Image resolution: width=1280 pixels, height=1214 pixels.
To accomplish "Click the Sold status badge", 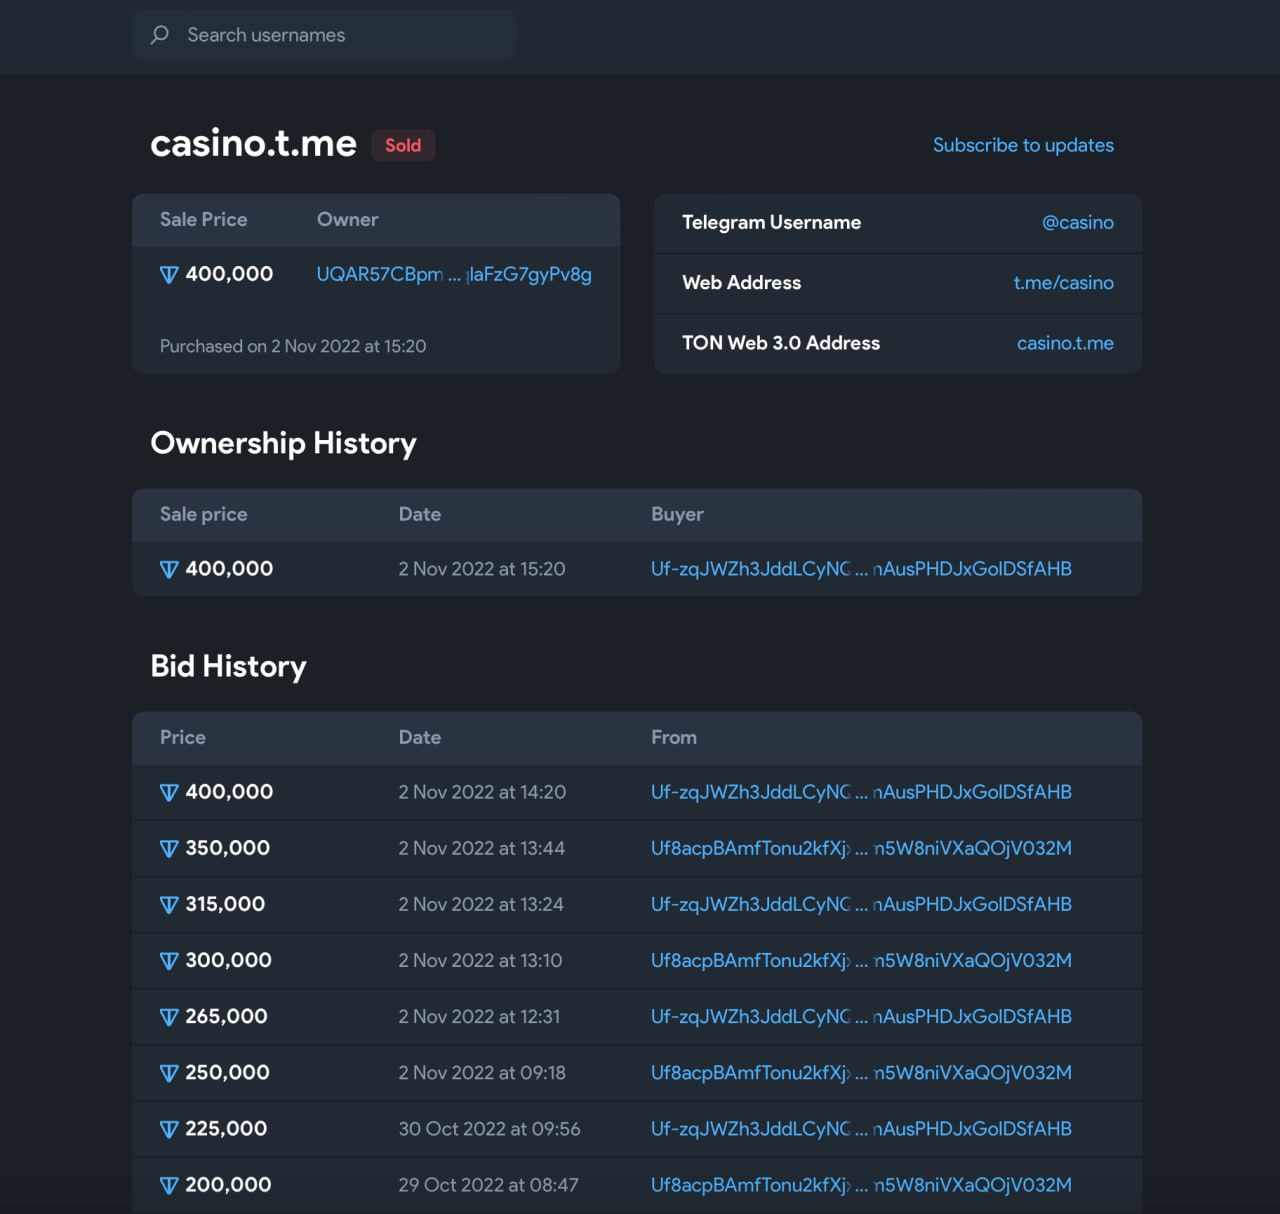I will coord(403,145).
